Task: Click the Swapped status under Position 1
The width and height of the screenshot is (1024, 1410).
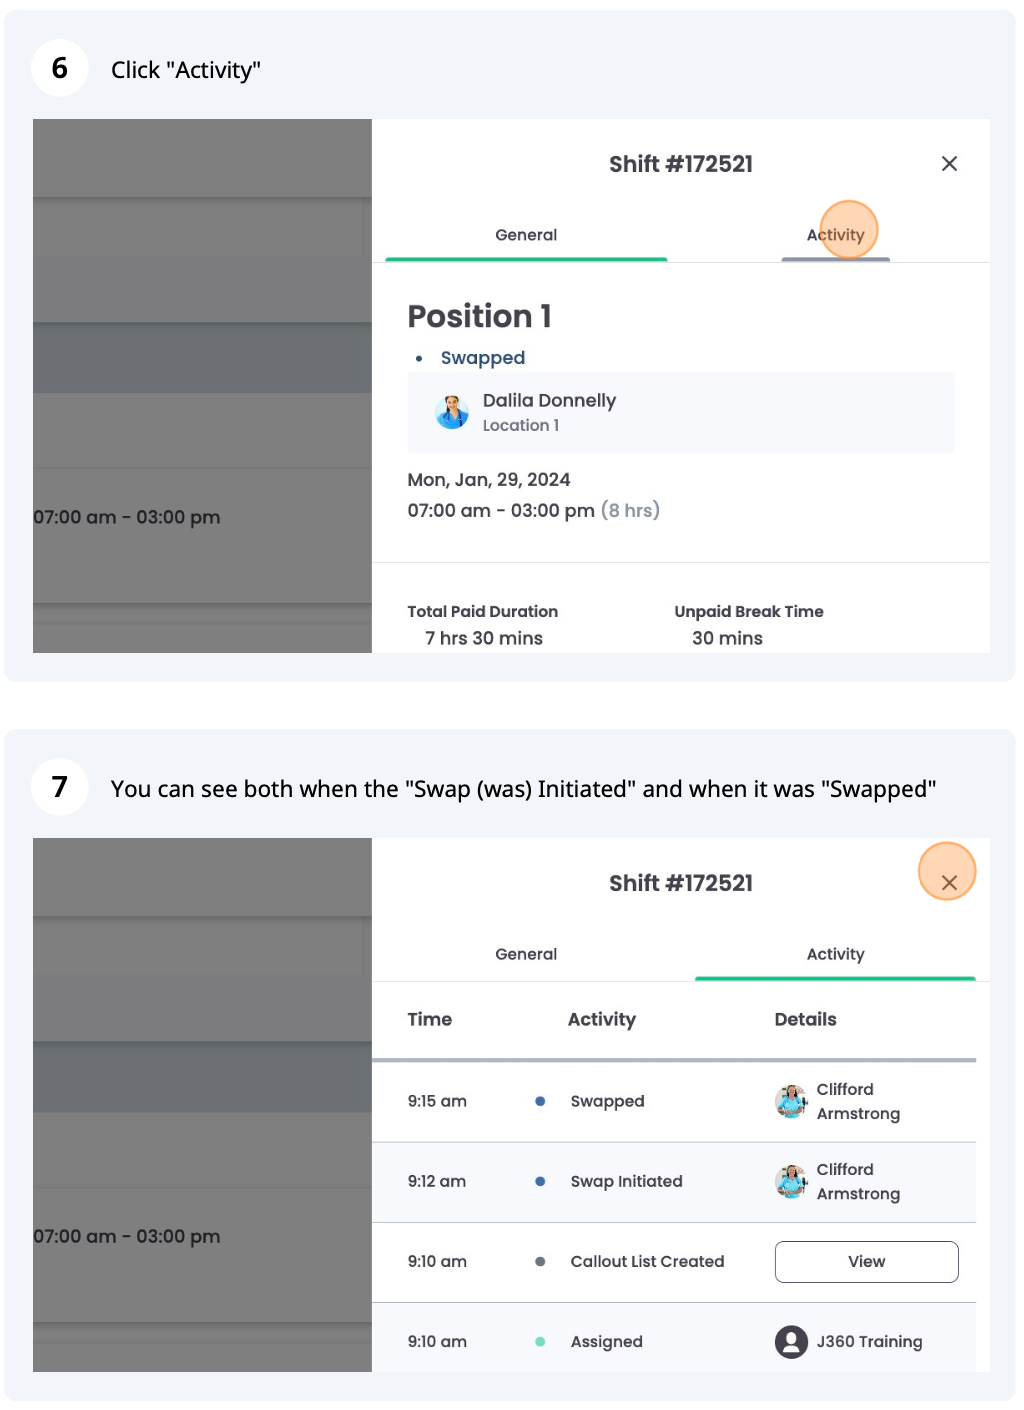Action: [482, 358]
